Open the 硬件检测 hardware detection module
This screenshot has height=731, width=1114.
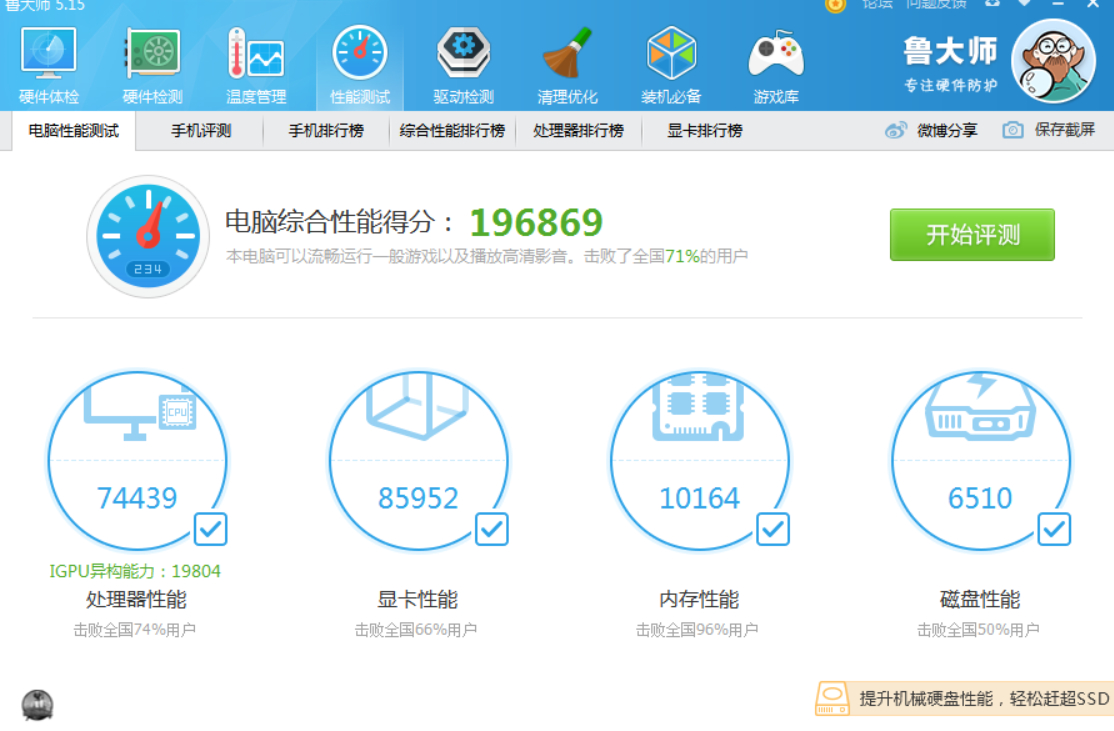[x=152, y=66]
